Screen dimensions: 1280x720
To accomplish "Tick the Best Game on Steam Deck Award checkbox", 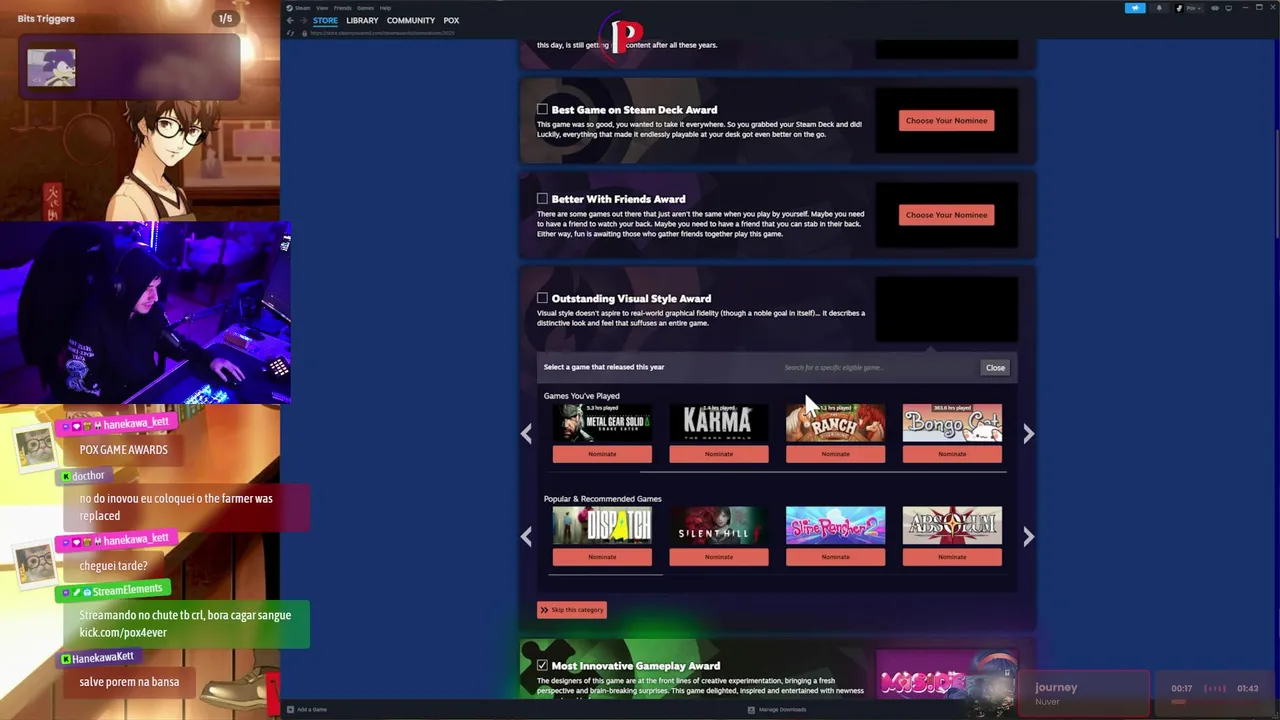I will pos(542,109).
